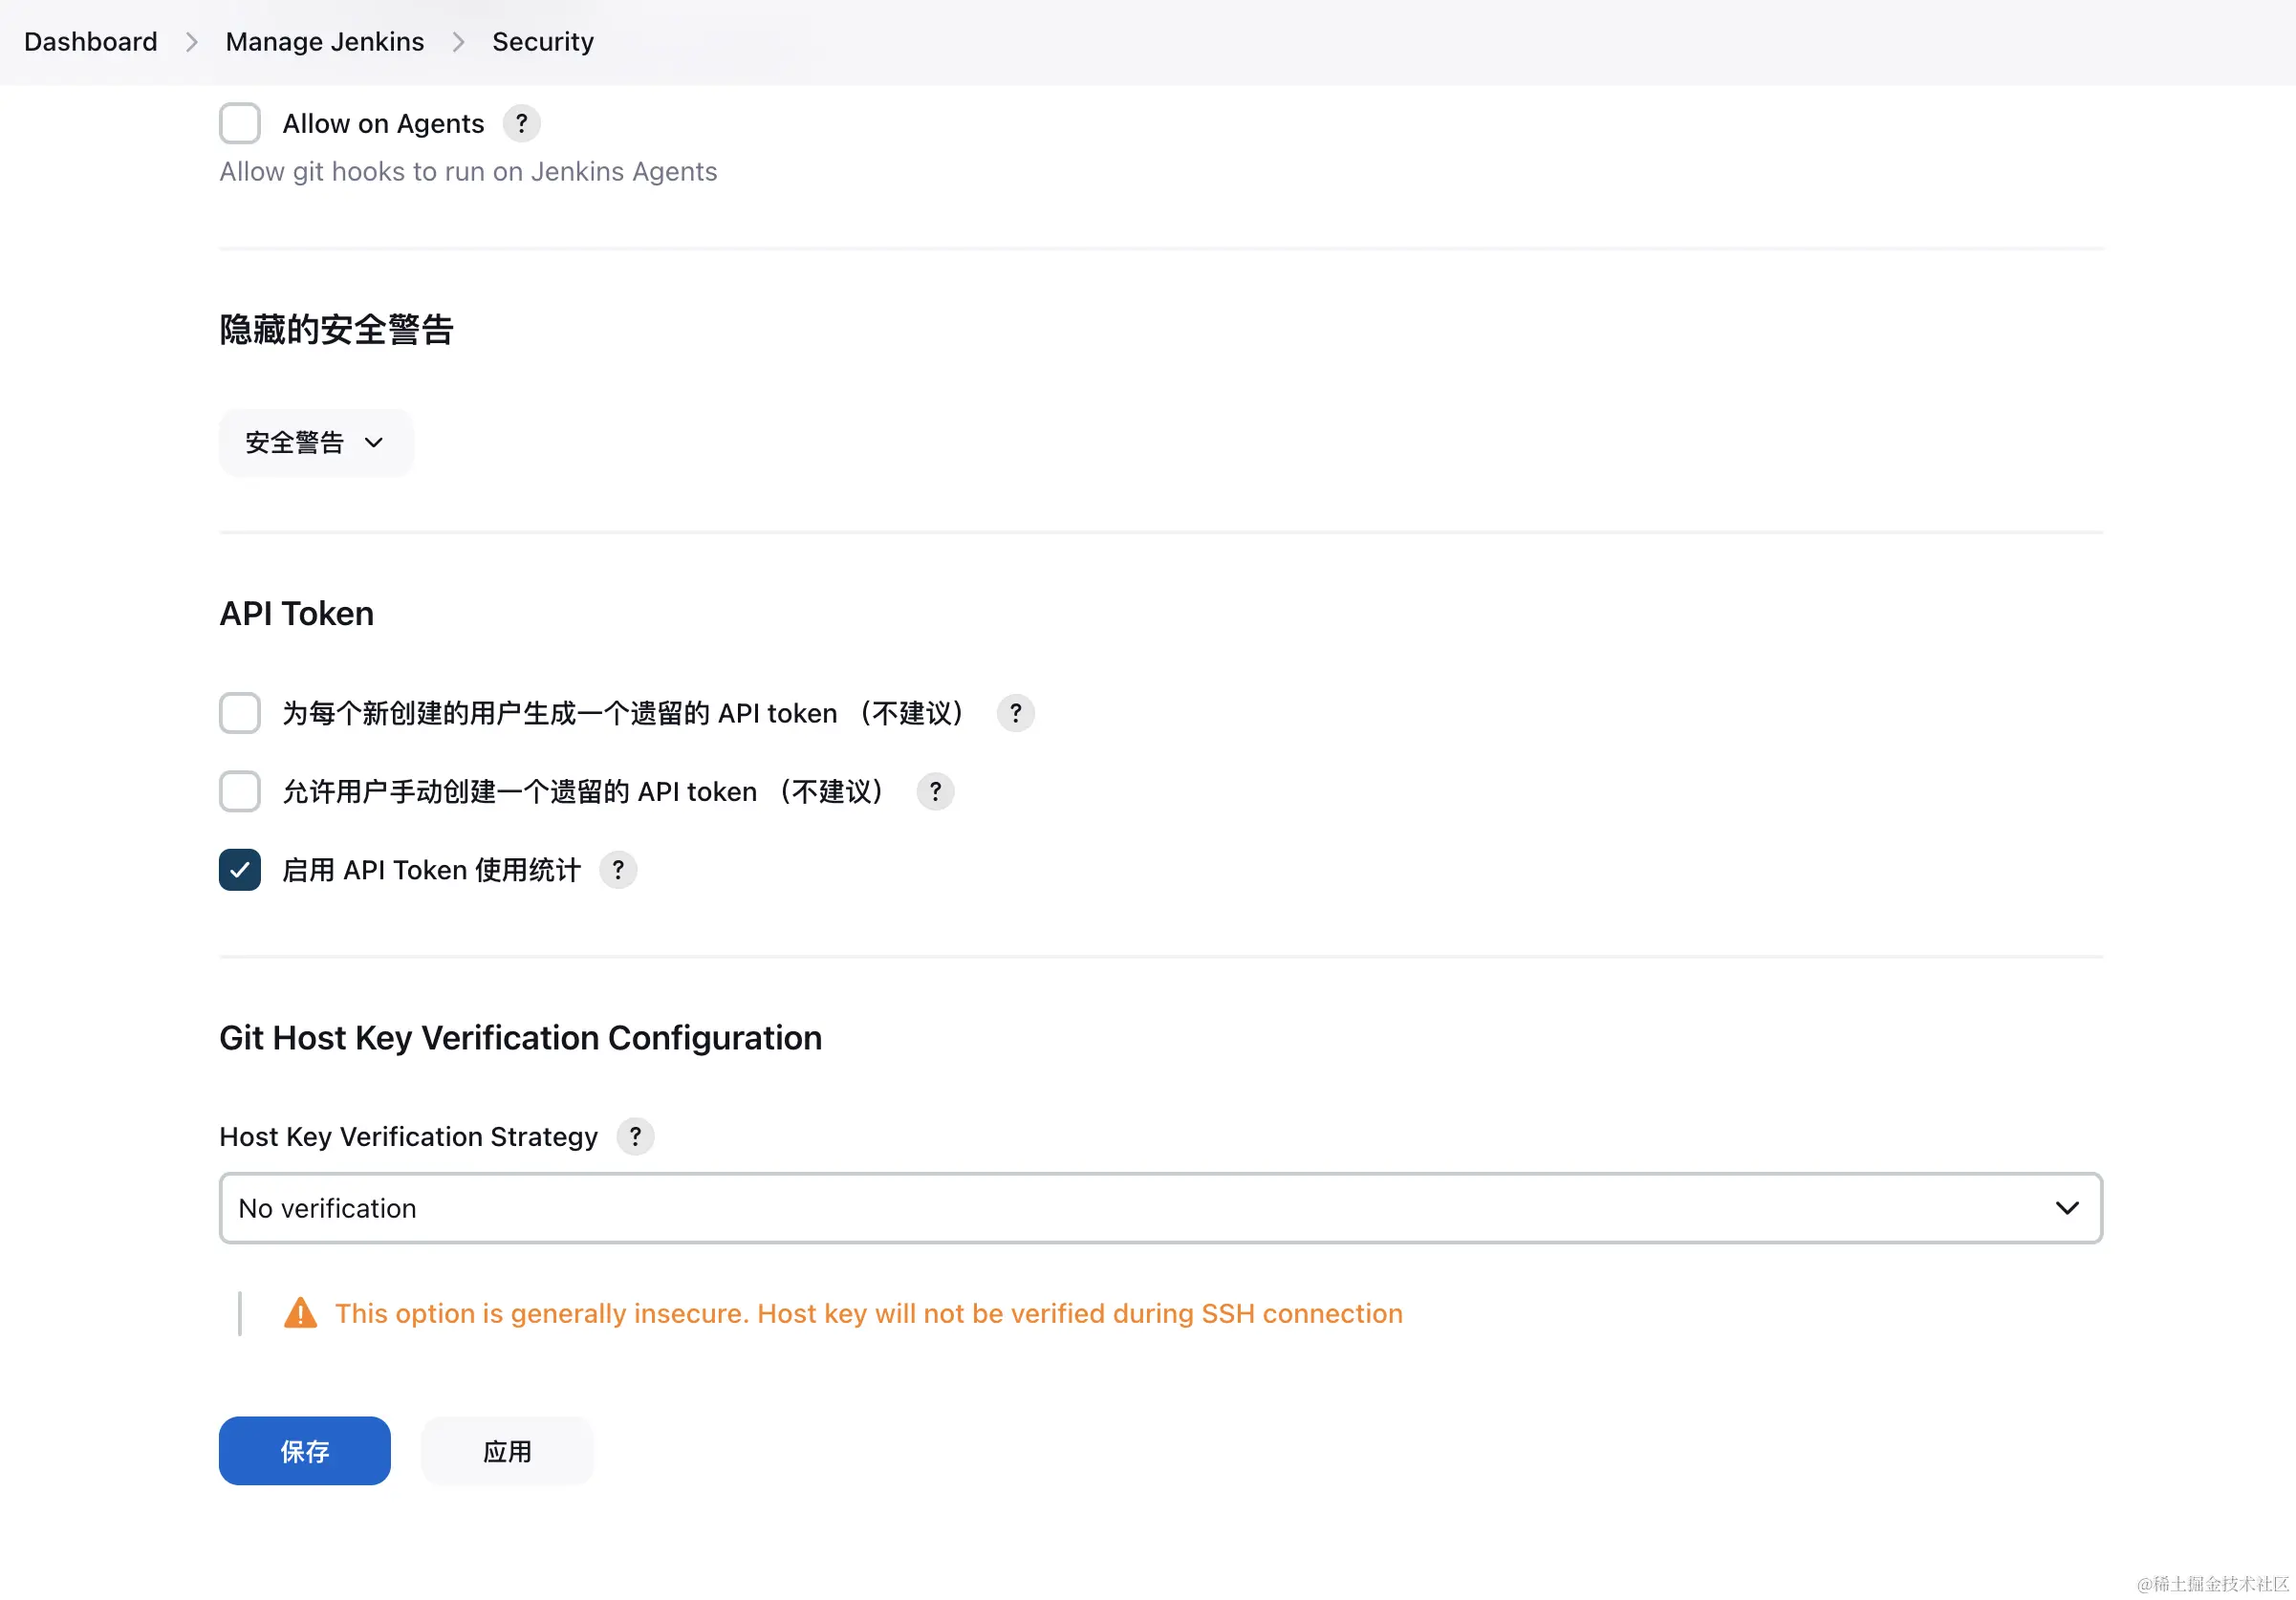This screenshot has height=1600, width=2296.
Task: Apply changes with the 应用 button
Action: pos(507,1450)
